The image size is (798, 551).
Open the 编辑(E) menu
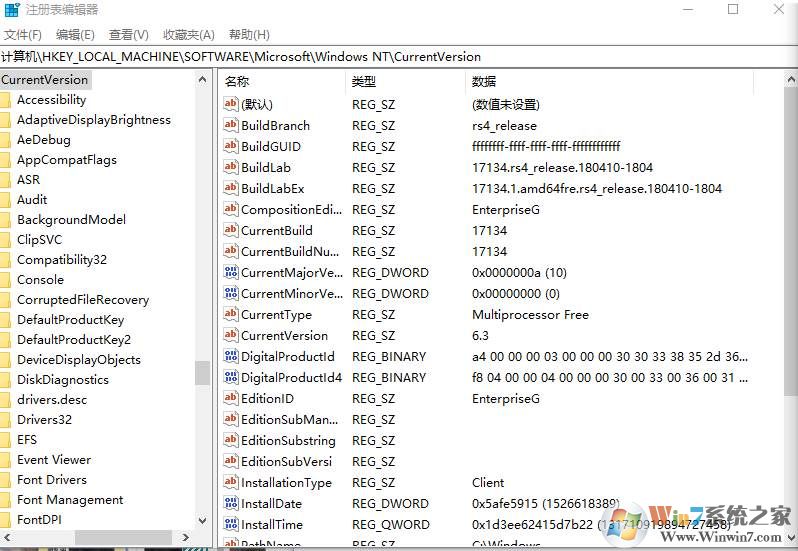click(75, 35)
